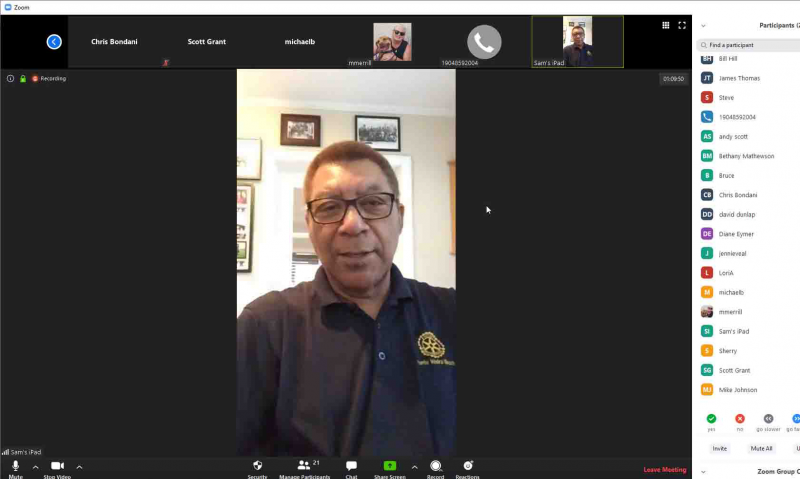
Task: Open the Chat window
Action: 351,469
